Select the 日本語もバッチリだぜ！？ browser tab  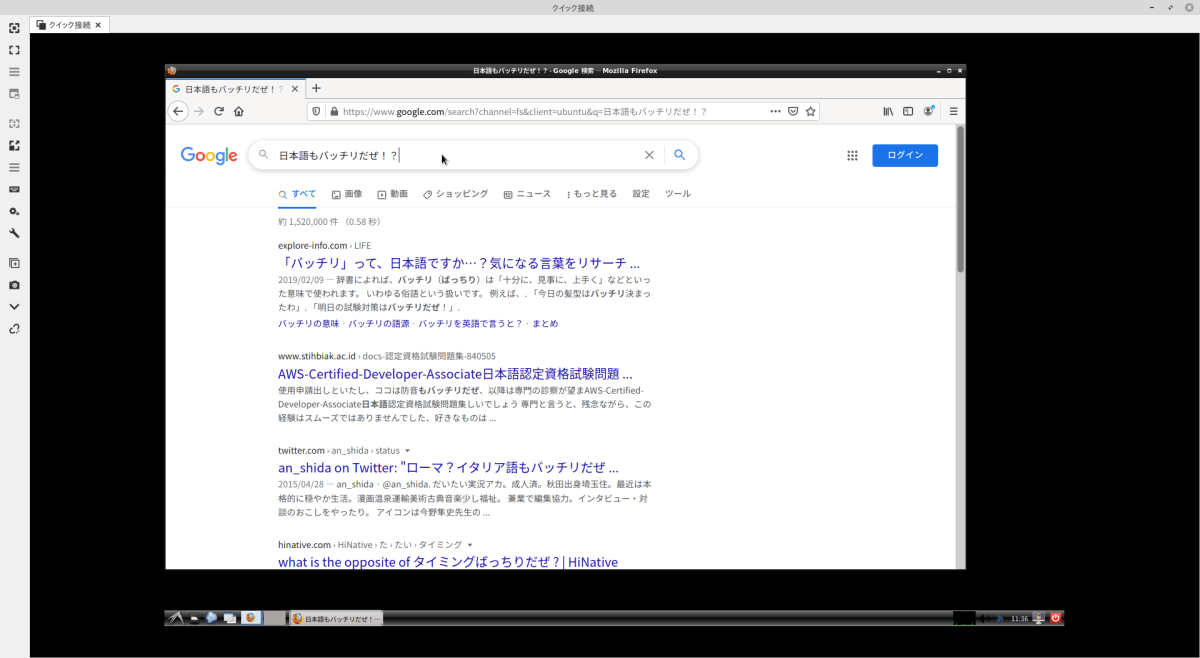coord(235,88)
